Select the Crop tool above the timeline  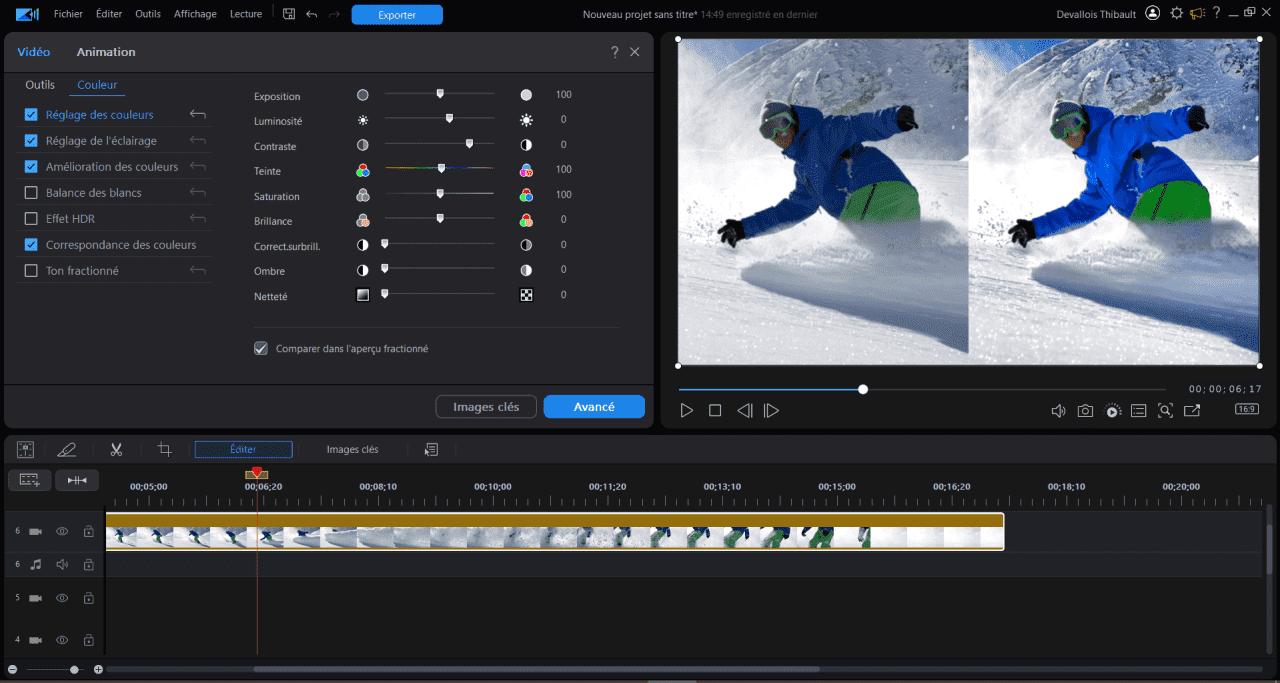tap(164, 449)
